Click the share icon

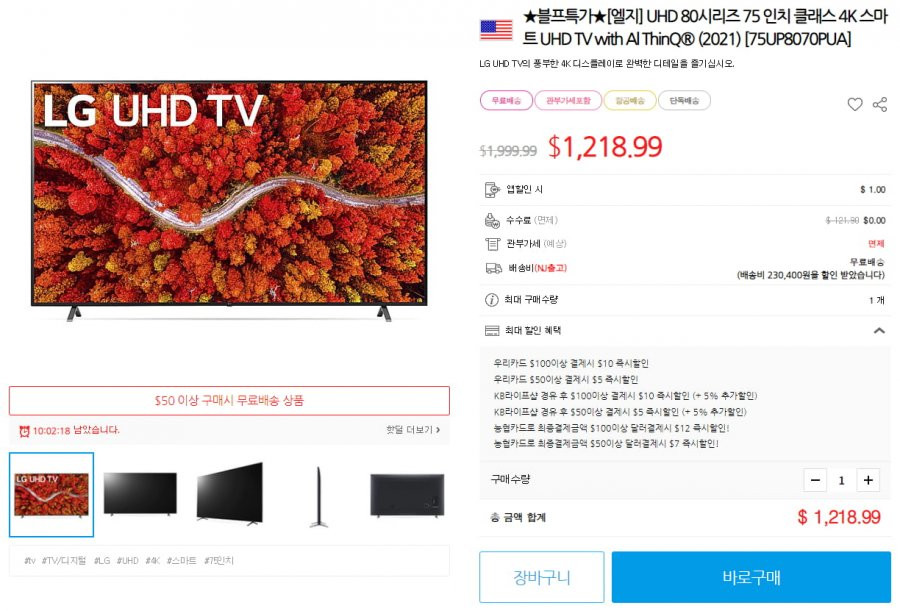click(x=879, y=105)
